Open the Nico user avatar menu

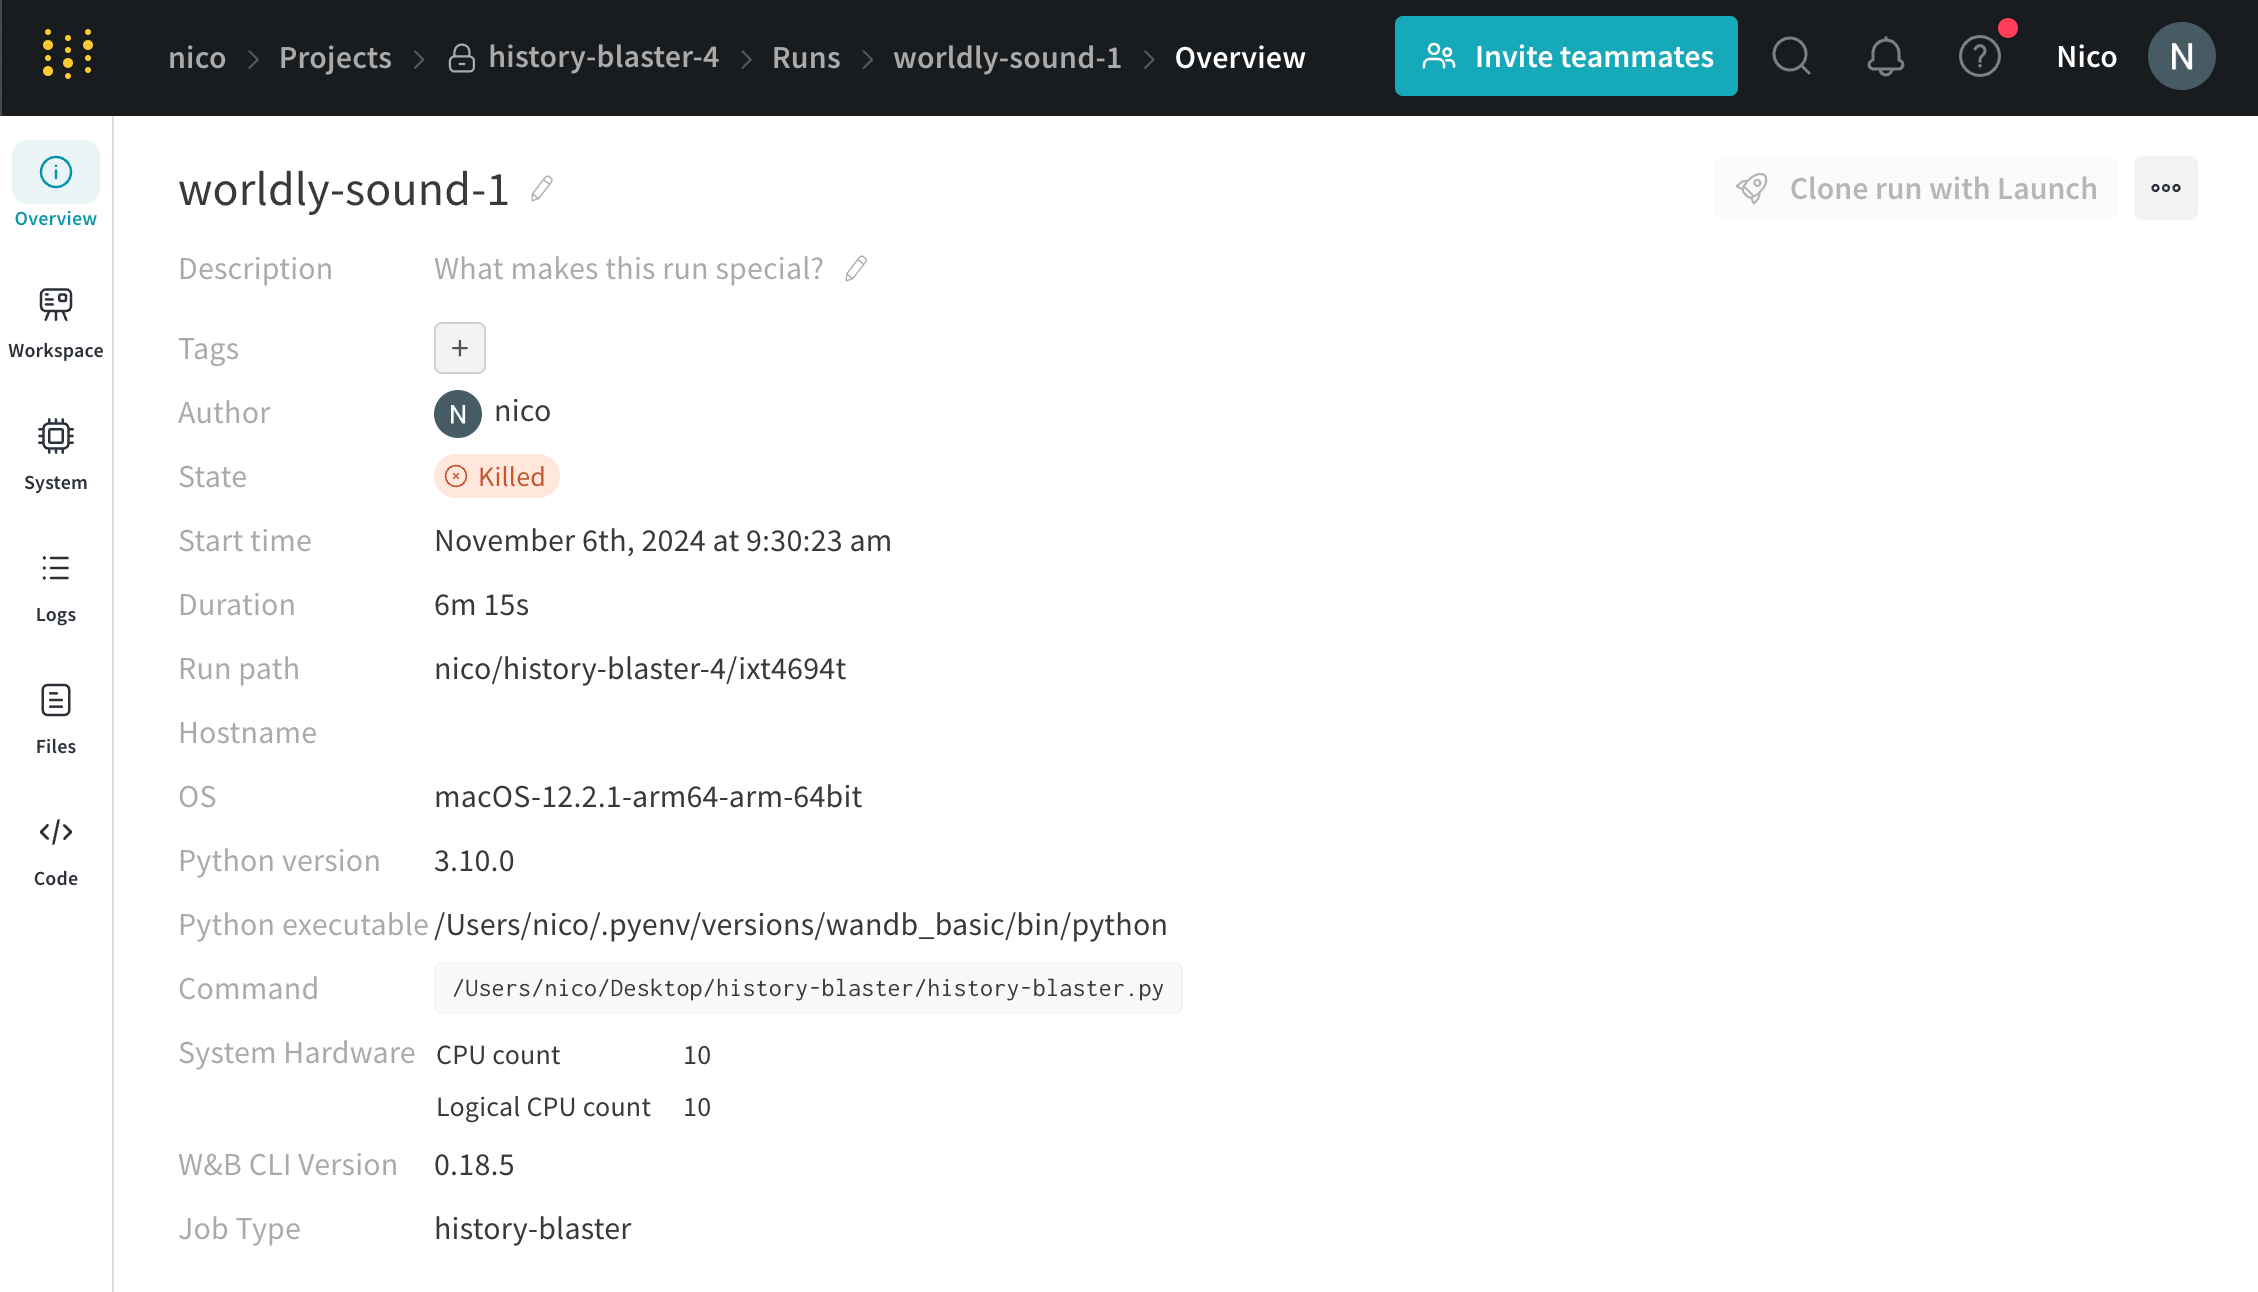click(x=2181, y=56)
